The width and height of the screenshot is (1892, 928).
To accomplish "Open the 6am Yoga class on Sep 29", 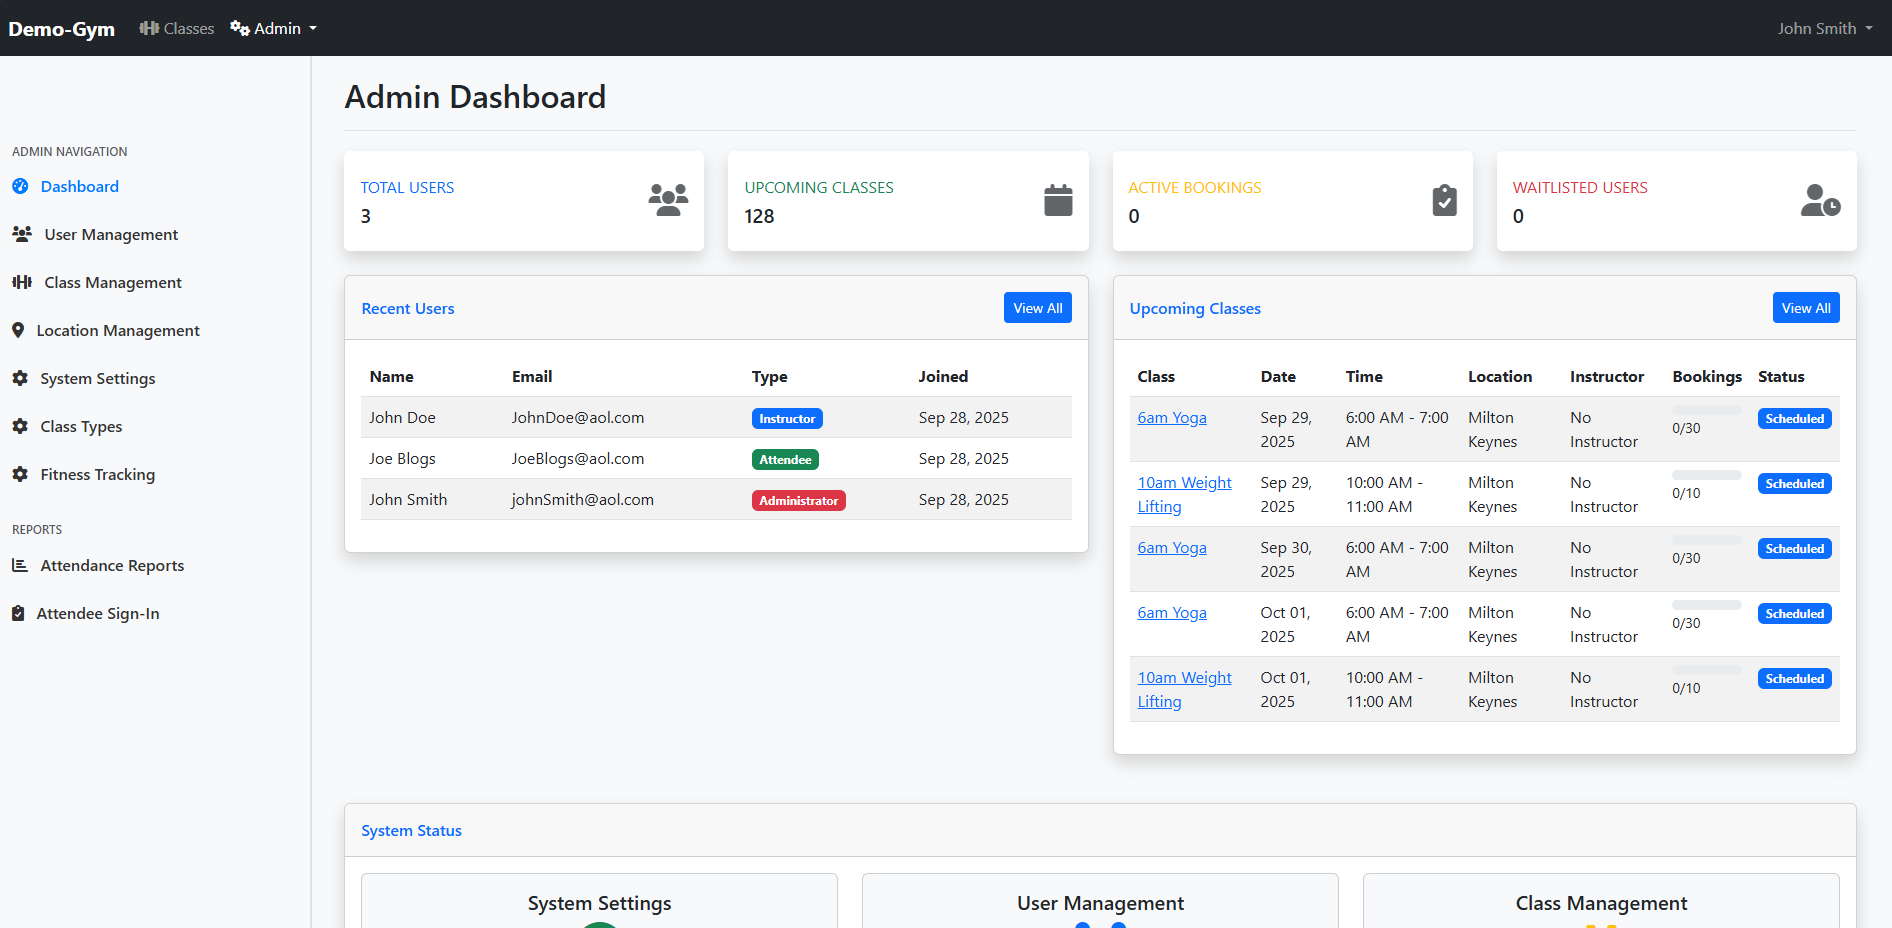I will click(x=1171, y=417).
